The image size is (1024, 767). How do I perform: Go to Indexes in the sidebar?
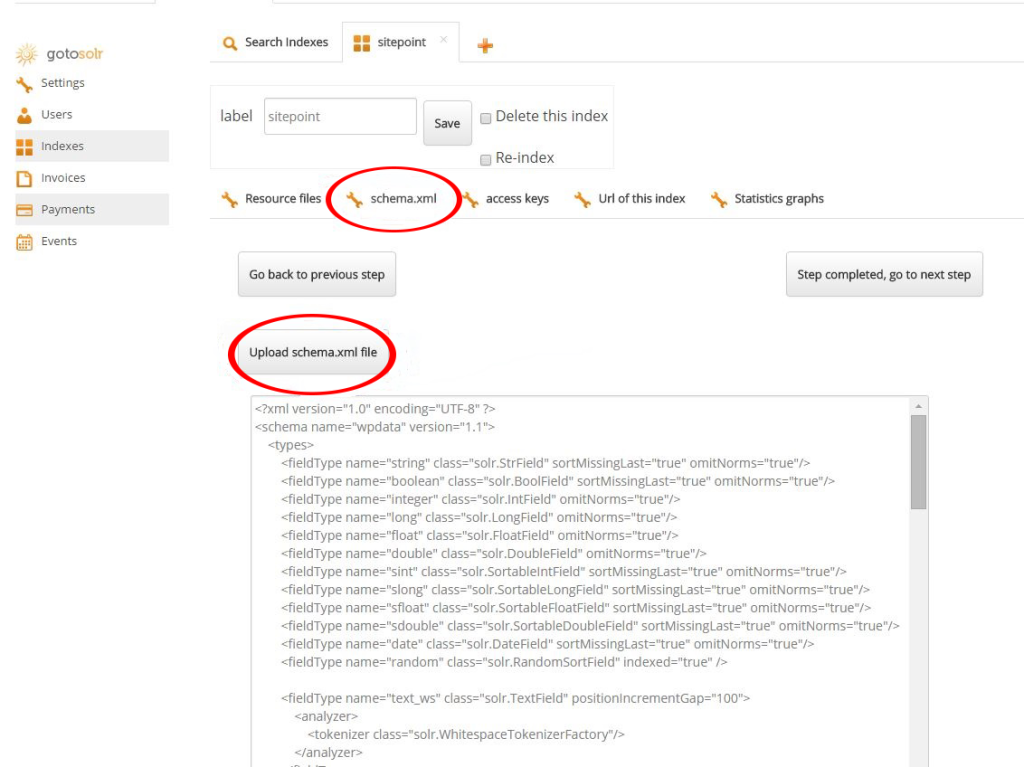[x=92, y=146]
